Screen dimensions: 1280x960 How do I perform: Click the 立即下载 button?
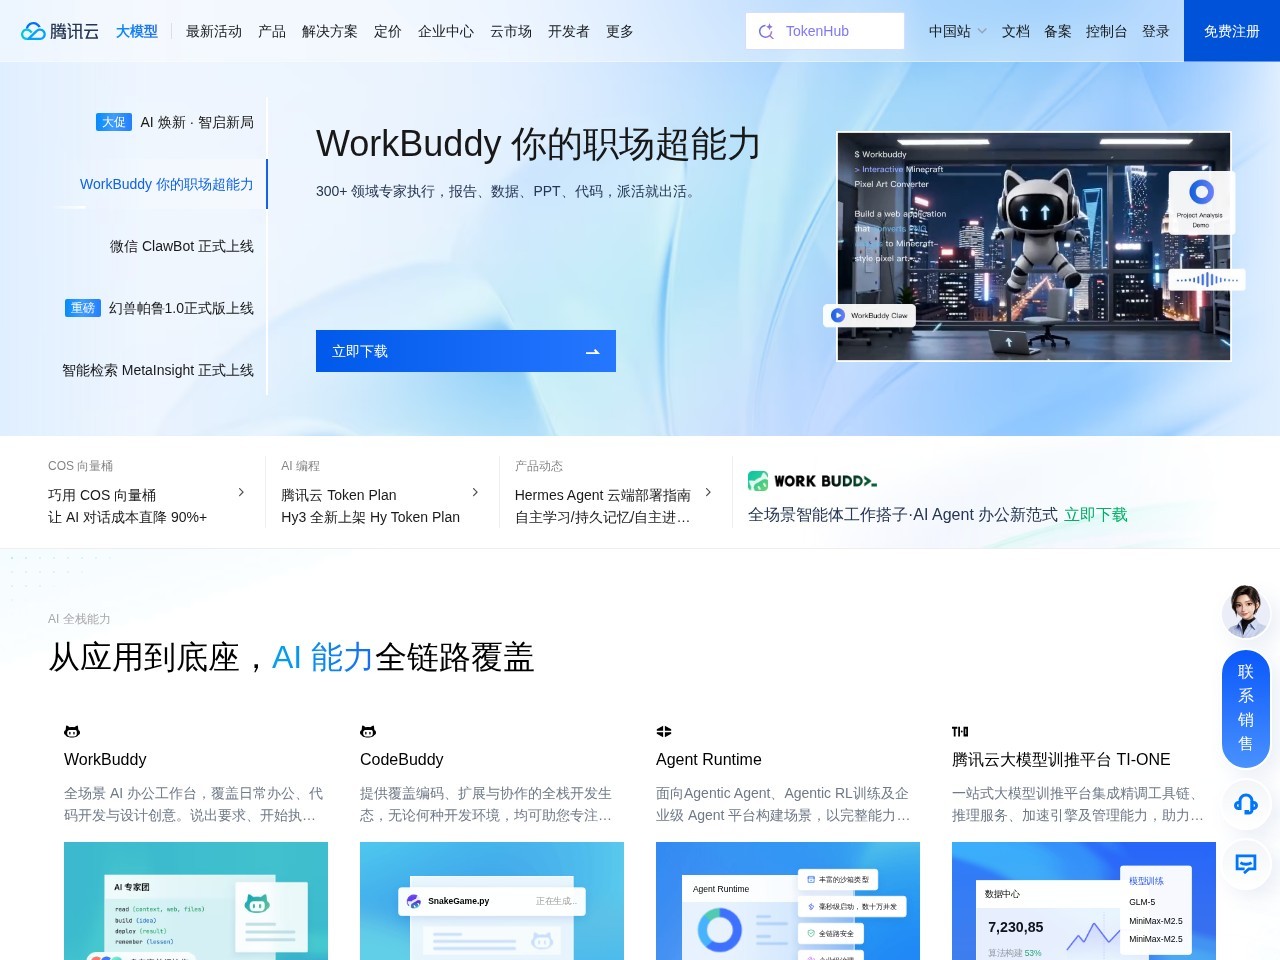pos(466,351)
